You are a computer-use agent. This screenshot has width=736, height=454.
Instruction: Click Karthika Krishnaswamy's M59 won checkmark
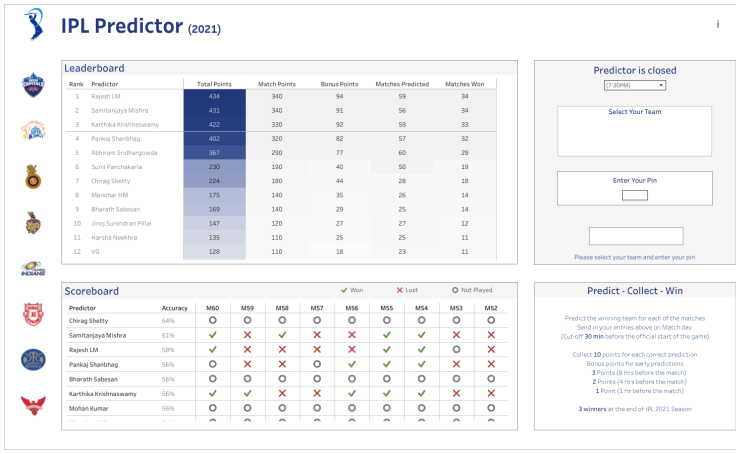click(247, 393)
